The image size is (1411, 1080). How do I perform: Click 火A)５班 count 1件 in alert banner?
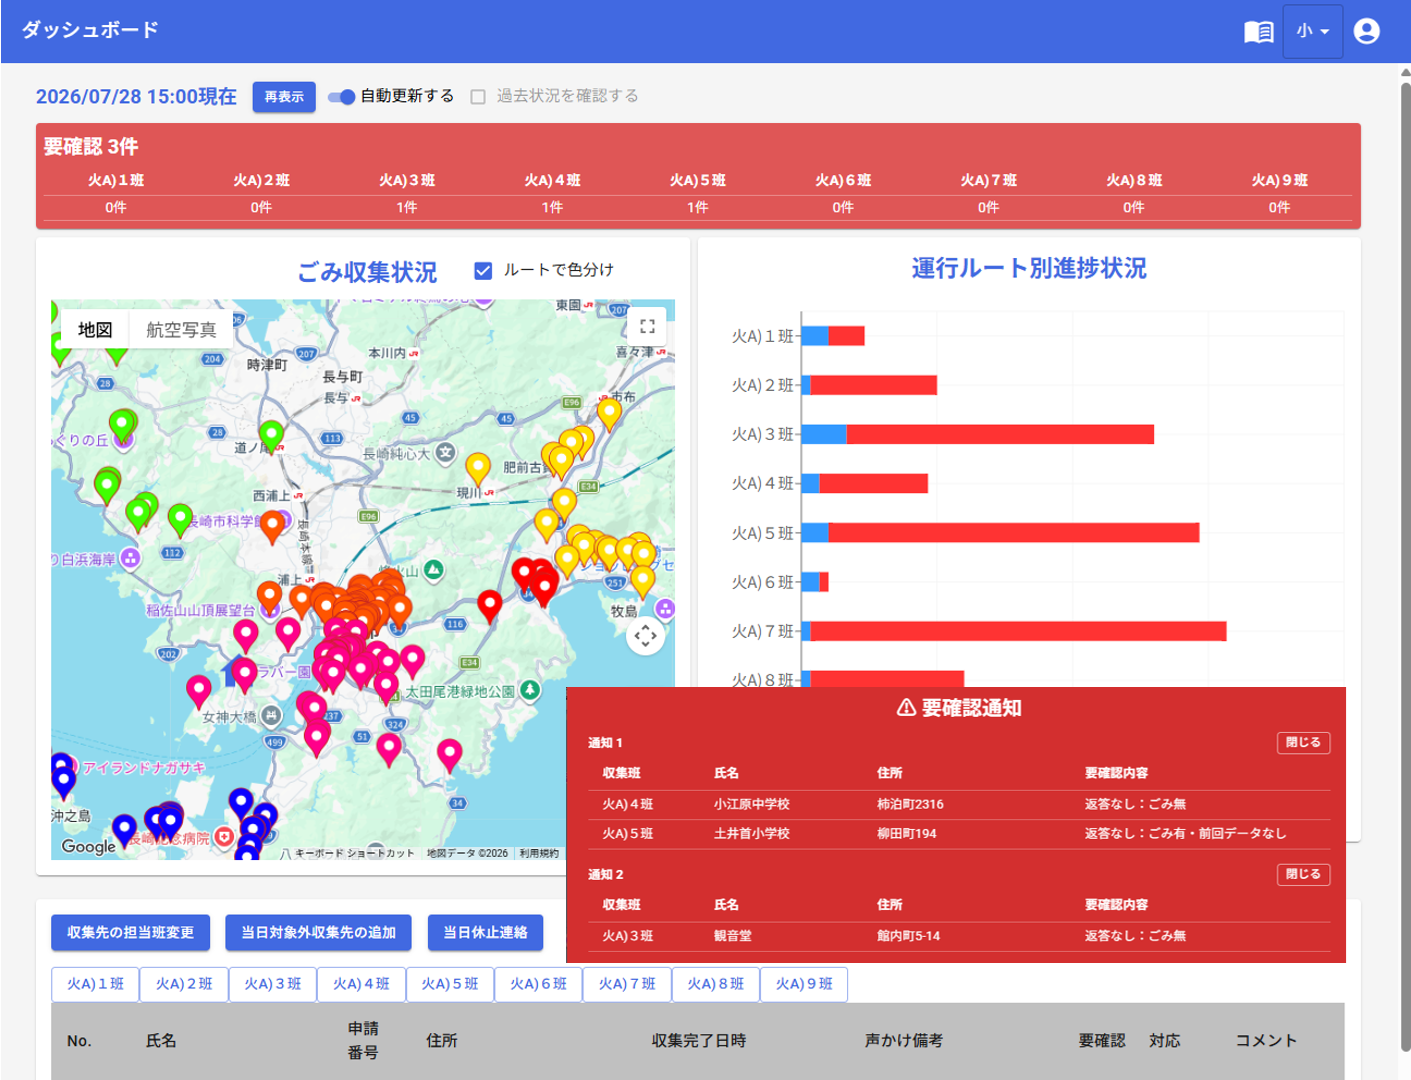[698, 208]
